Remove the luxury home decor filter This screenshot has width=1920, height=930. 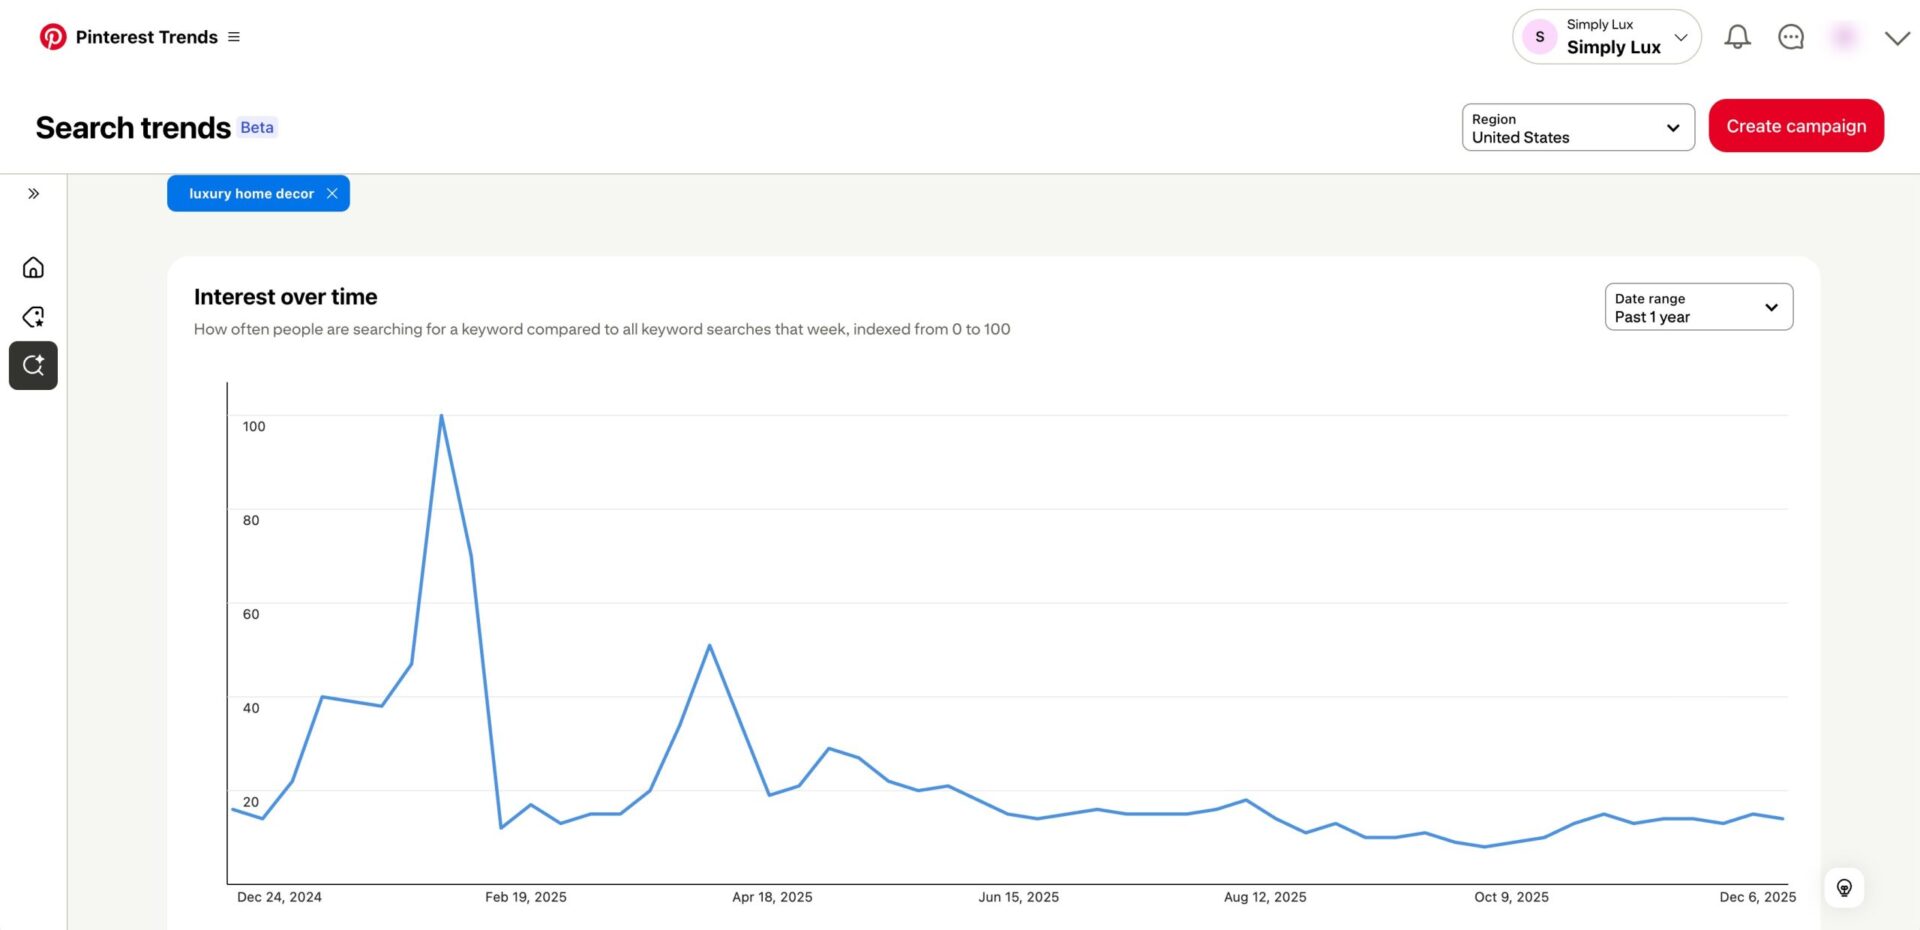(332, 193)
